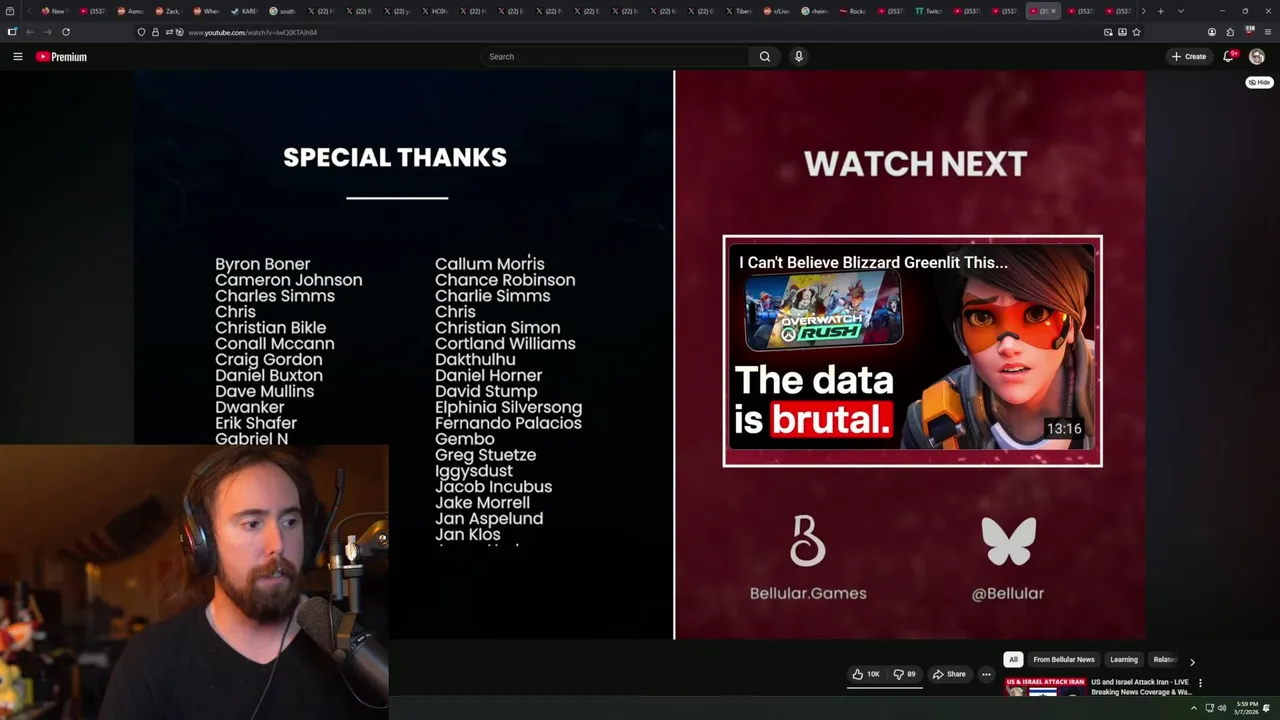Screen dimensions: 1280x720
Task: Open the list all tabs dropdown
Action: tap(1181, 11)
